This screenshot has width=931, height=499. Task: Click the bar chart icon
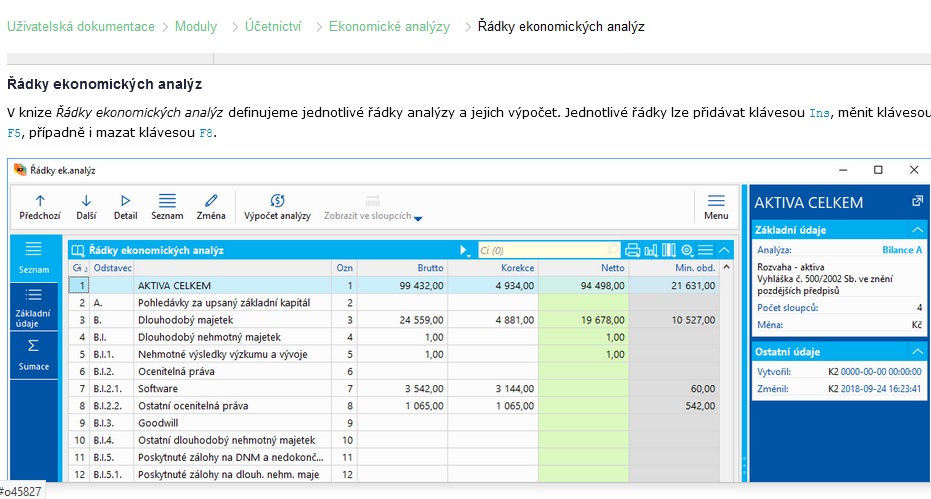[651, 251]
